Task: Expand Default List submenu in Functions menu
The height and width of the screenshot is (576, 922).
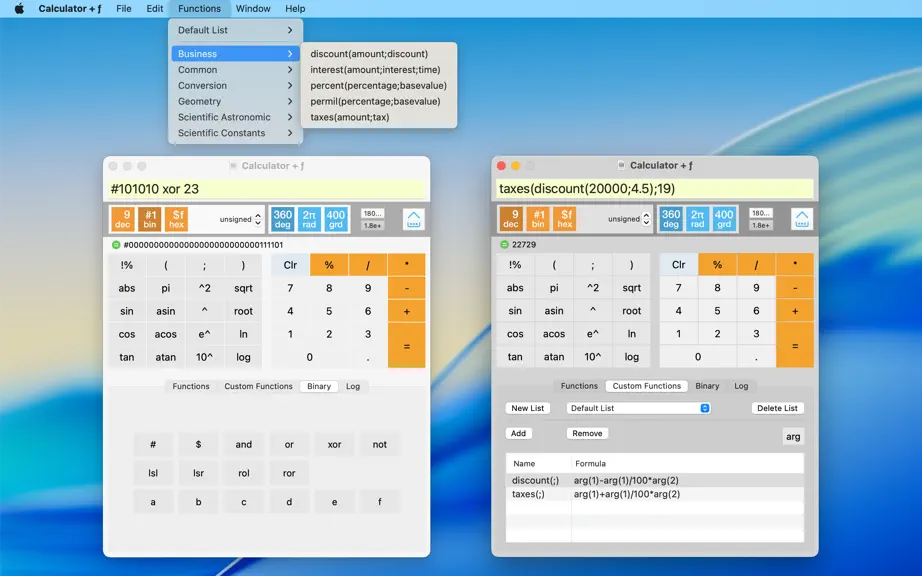Action: coord(235,30)
